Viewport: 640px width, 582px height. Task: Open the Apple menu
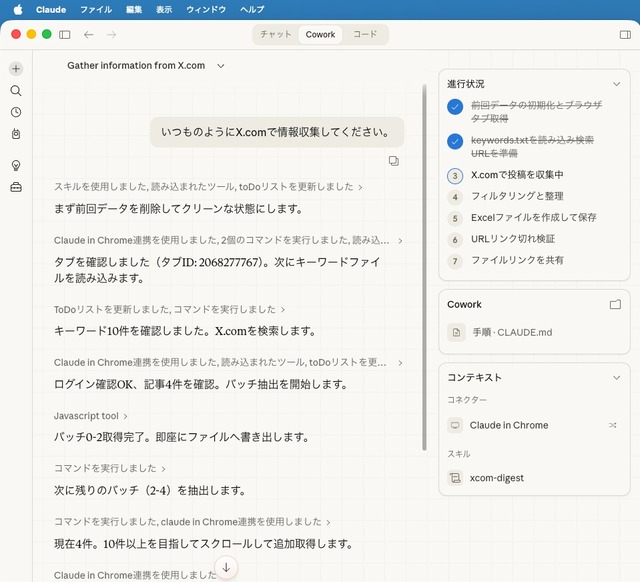[x=18, y=9]
